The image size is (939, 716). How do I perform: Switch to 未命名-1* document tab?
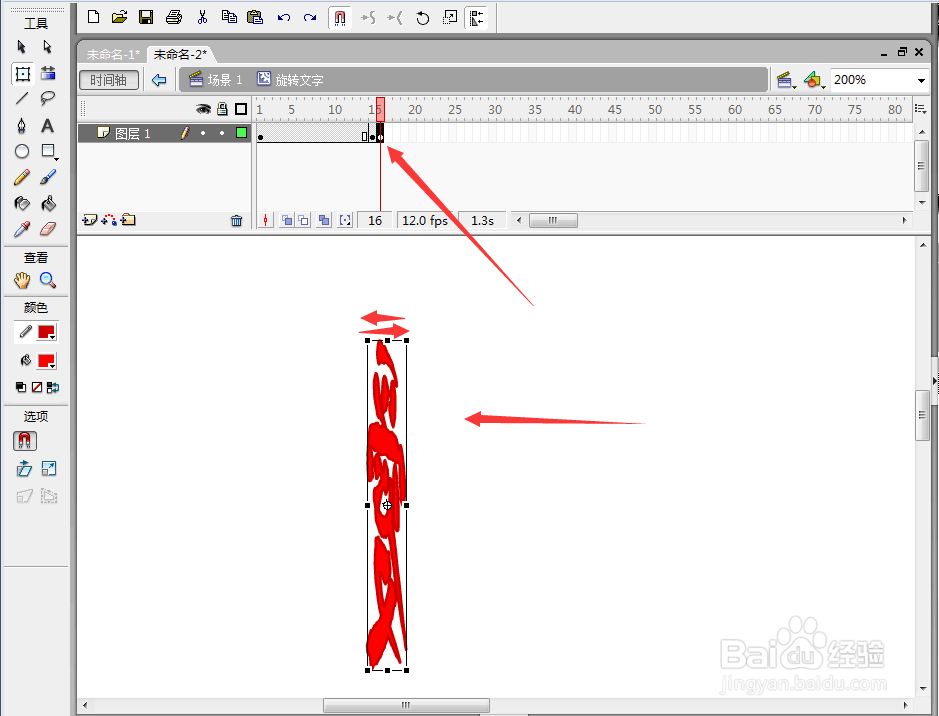[113, 54]
